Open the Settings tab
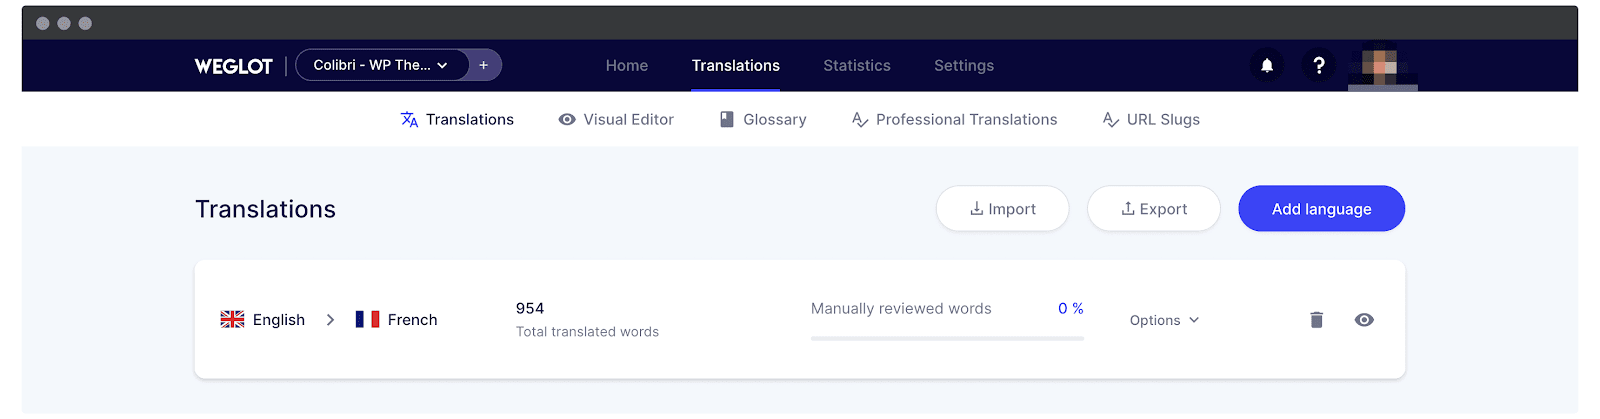The image size is (1600, 419). pyautogui.click(x=964, y=65)
